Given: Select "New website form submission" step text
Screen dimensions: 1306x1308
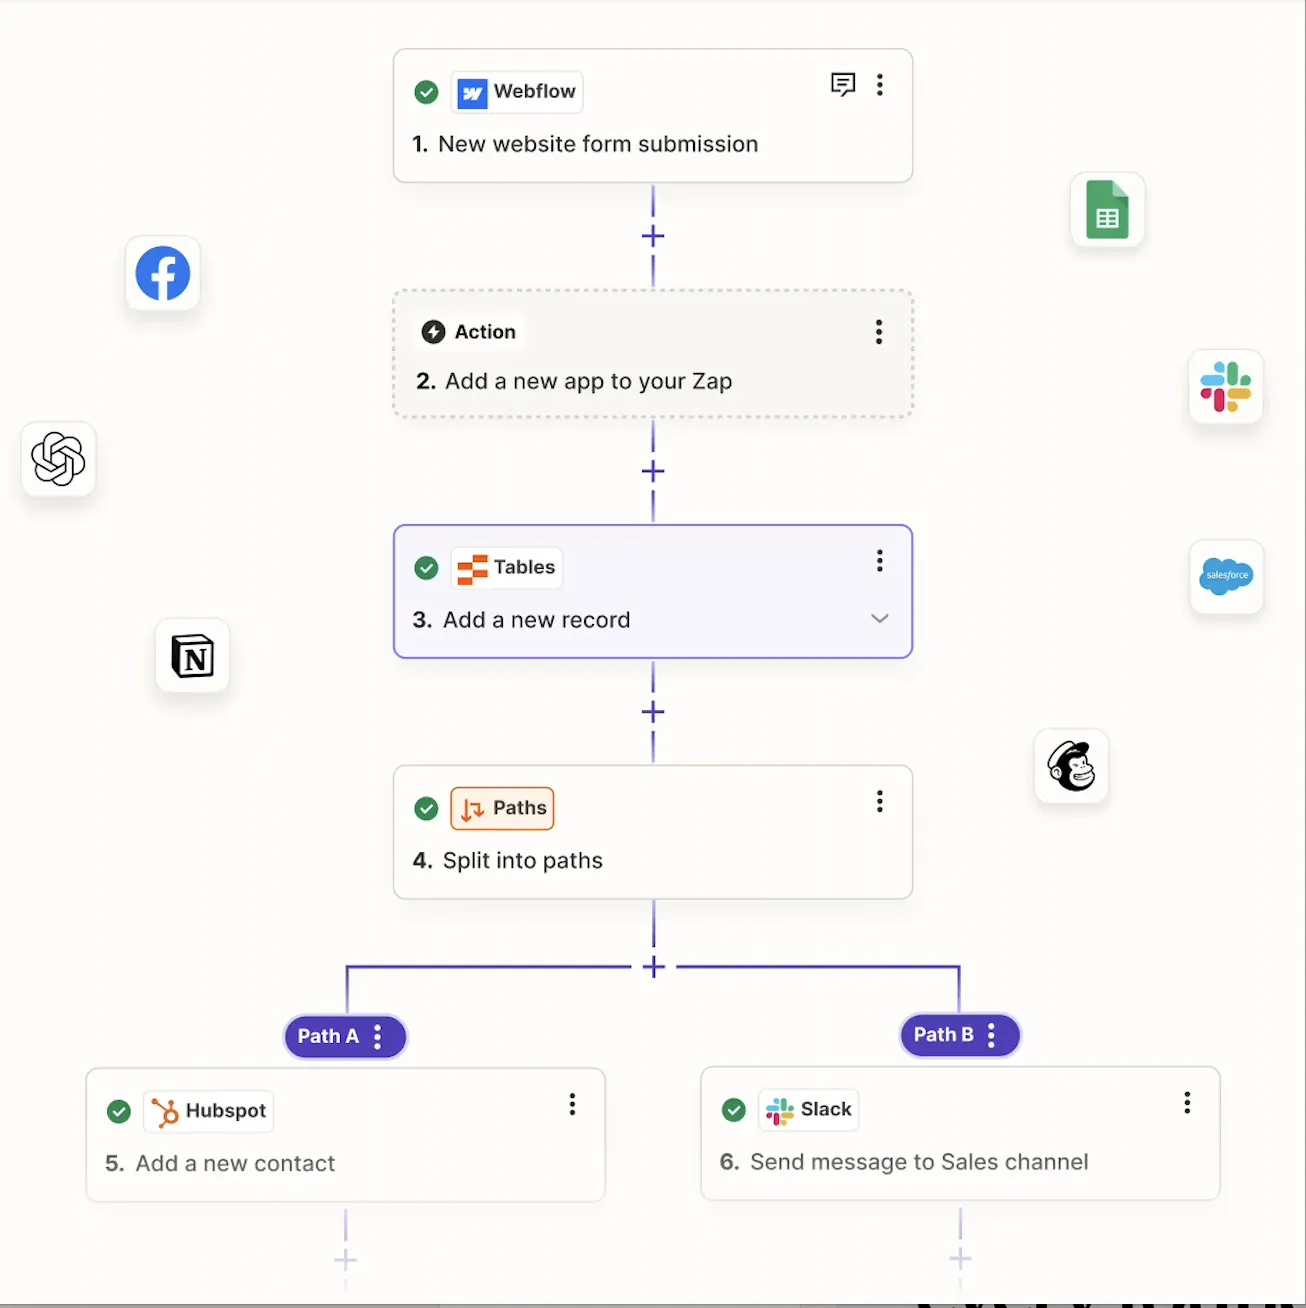Looking at the screenshot, I should (598, 144).
